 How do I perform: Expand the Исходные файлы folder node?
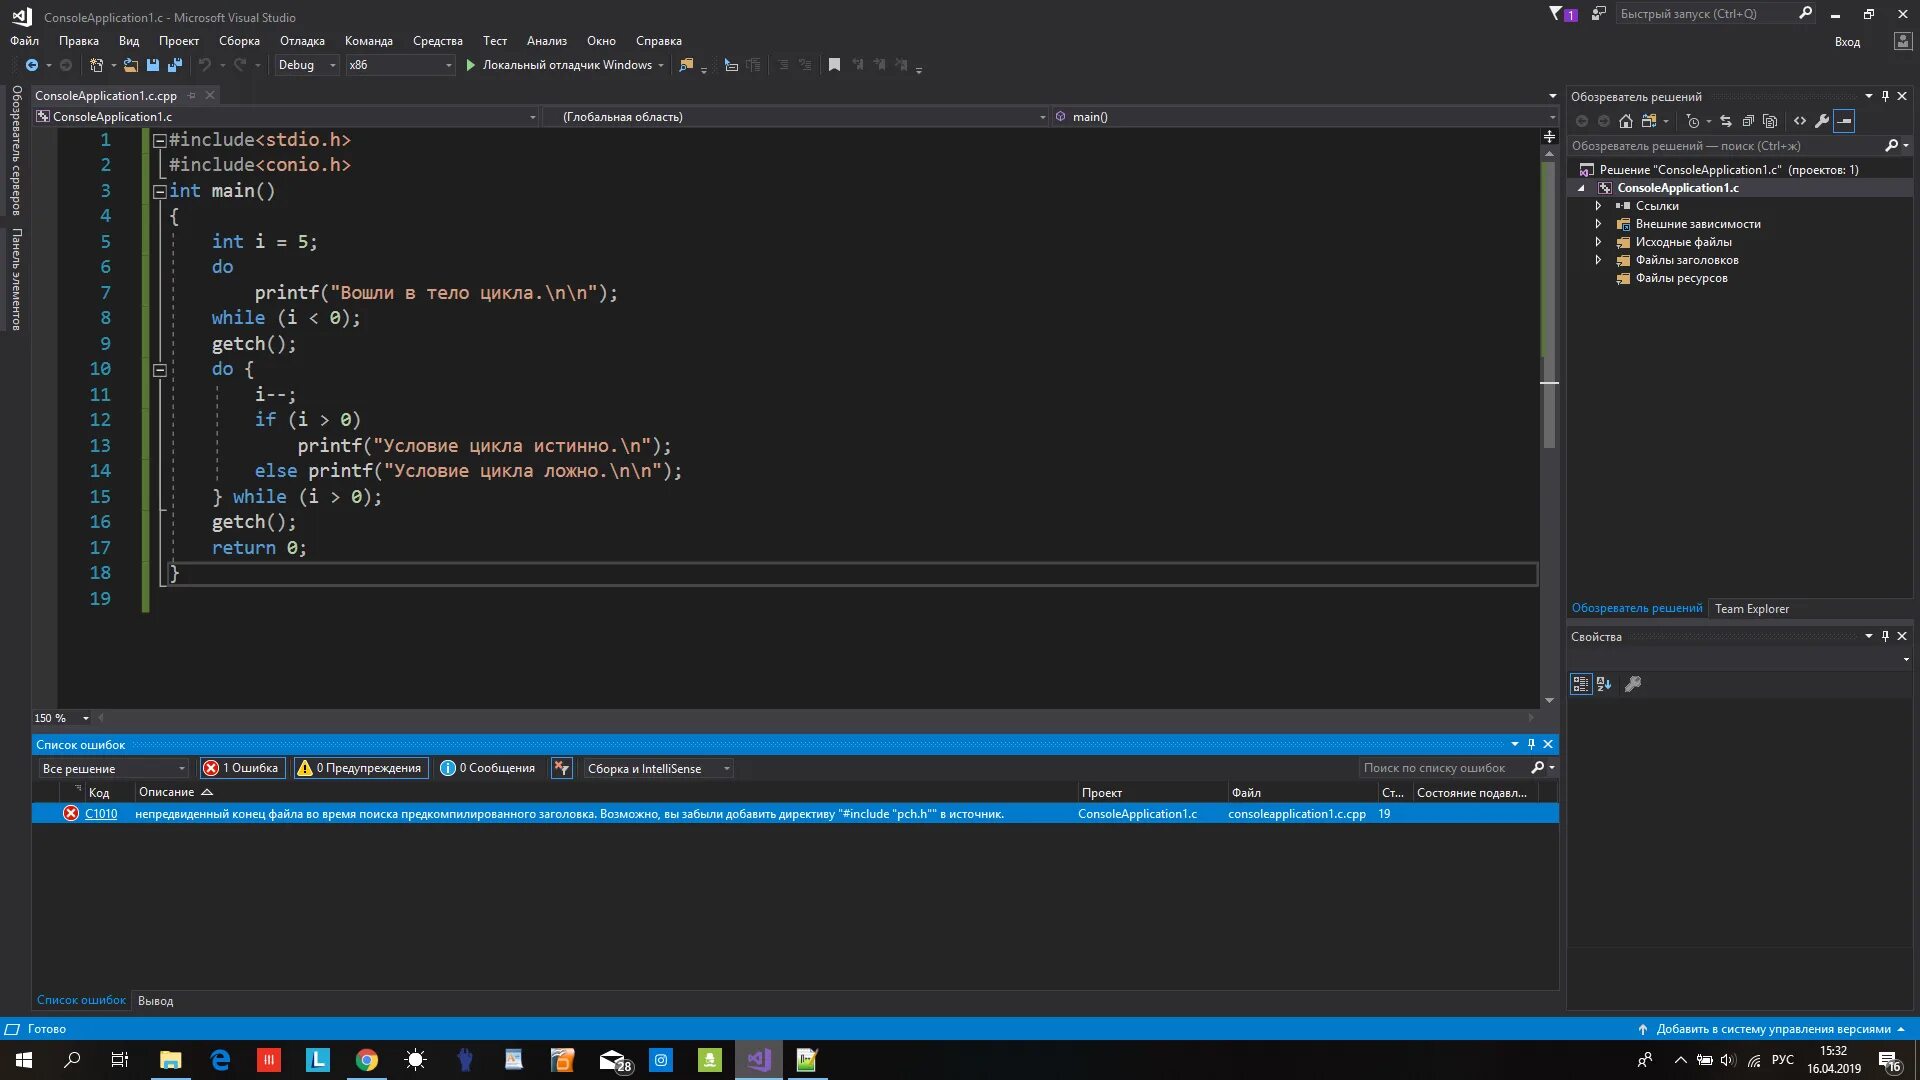(x=1598, y=242)
